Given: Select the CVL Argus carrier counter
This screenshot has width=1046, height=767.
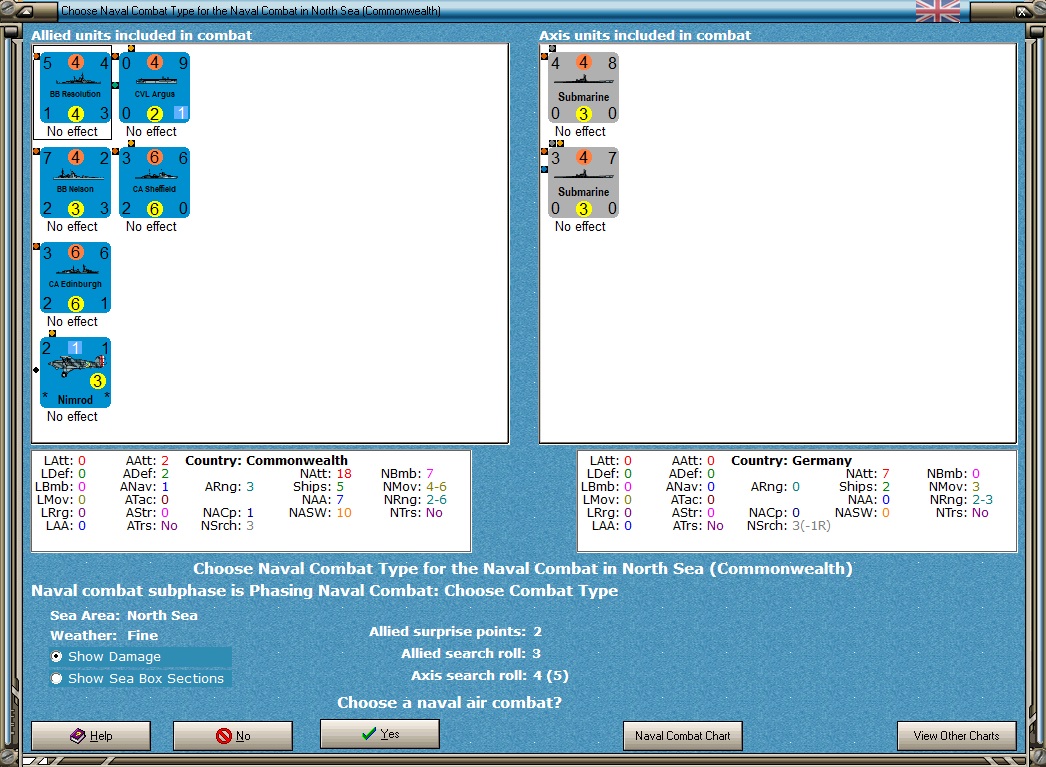Looking at the screenshot, I should [x=155, y=87].
